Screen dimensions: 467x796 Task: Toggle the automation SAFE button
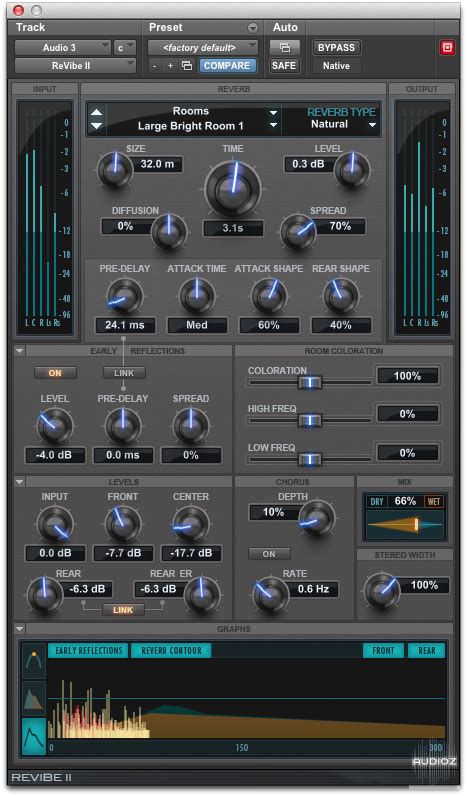[284, 65]
